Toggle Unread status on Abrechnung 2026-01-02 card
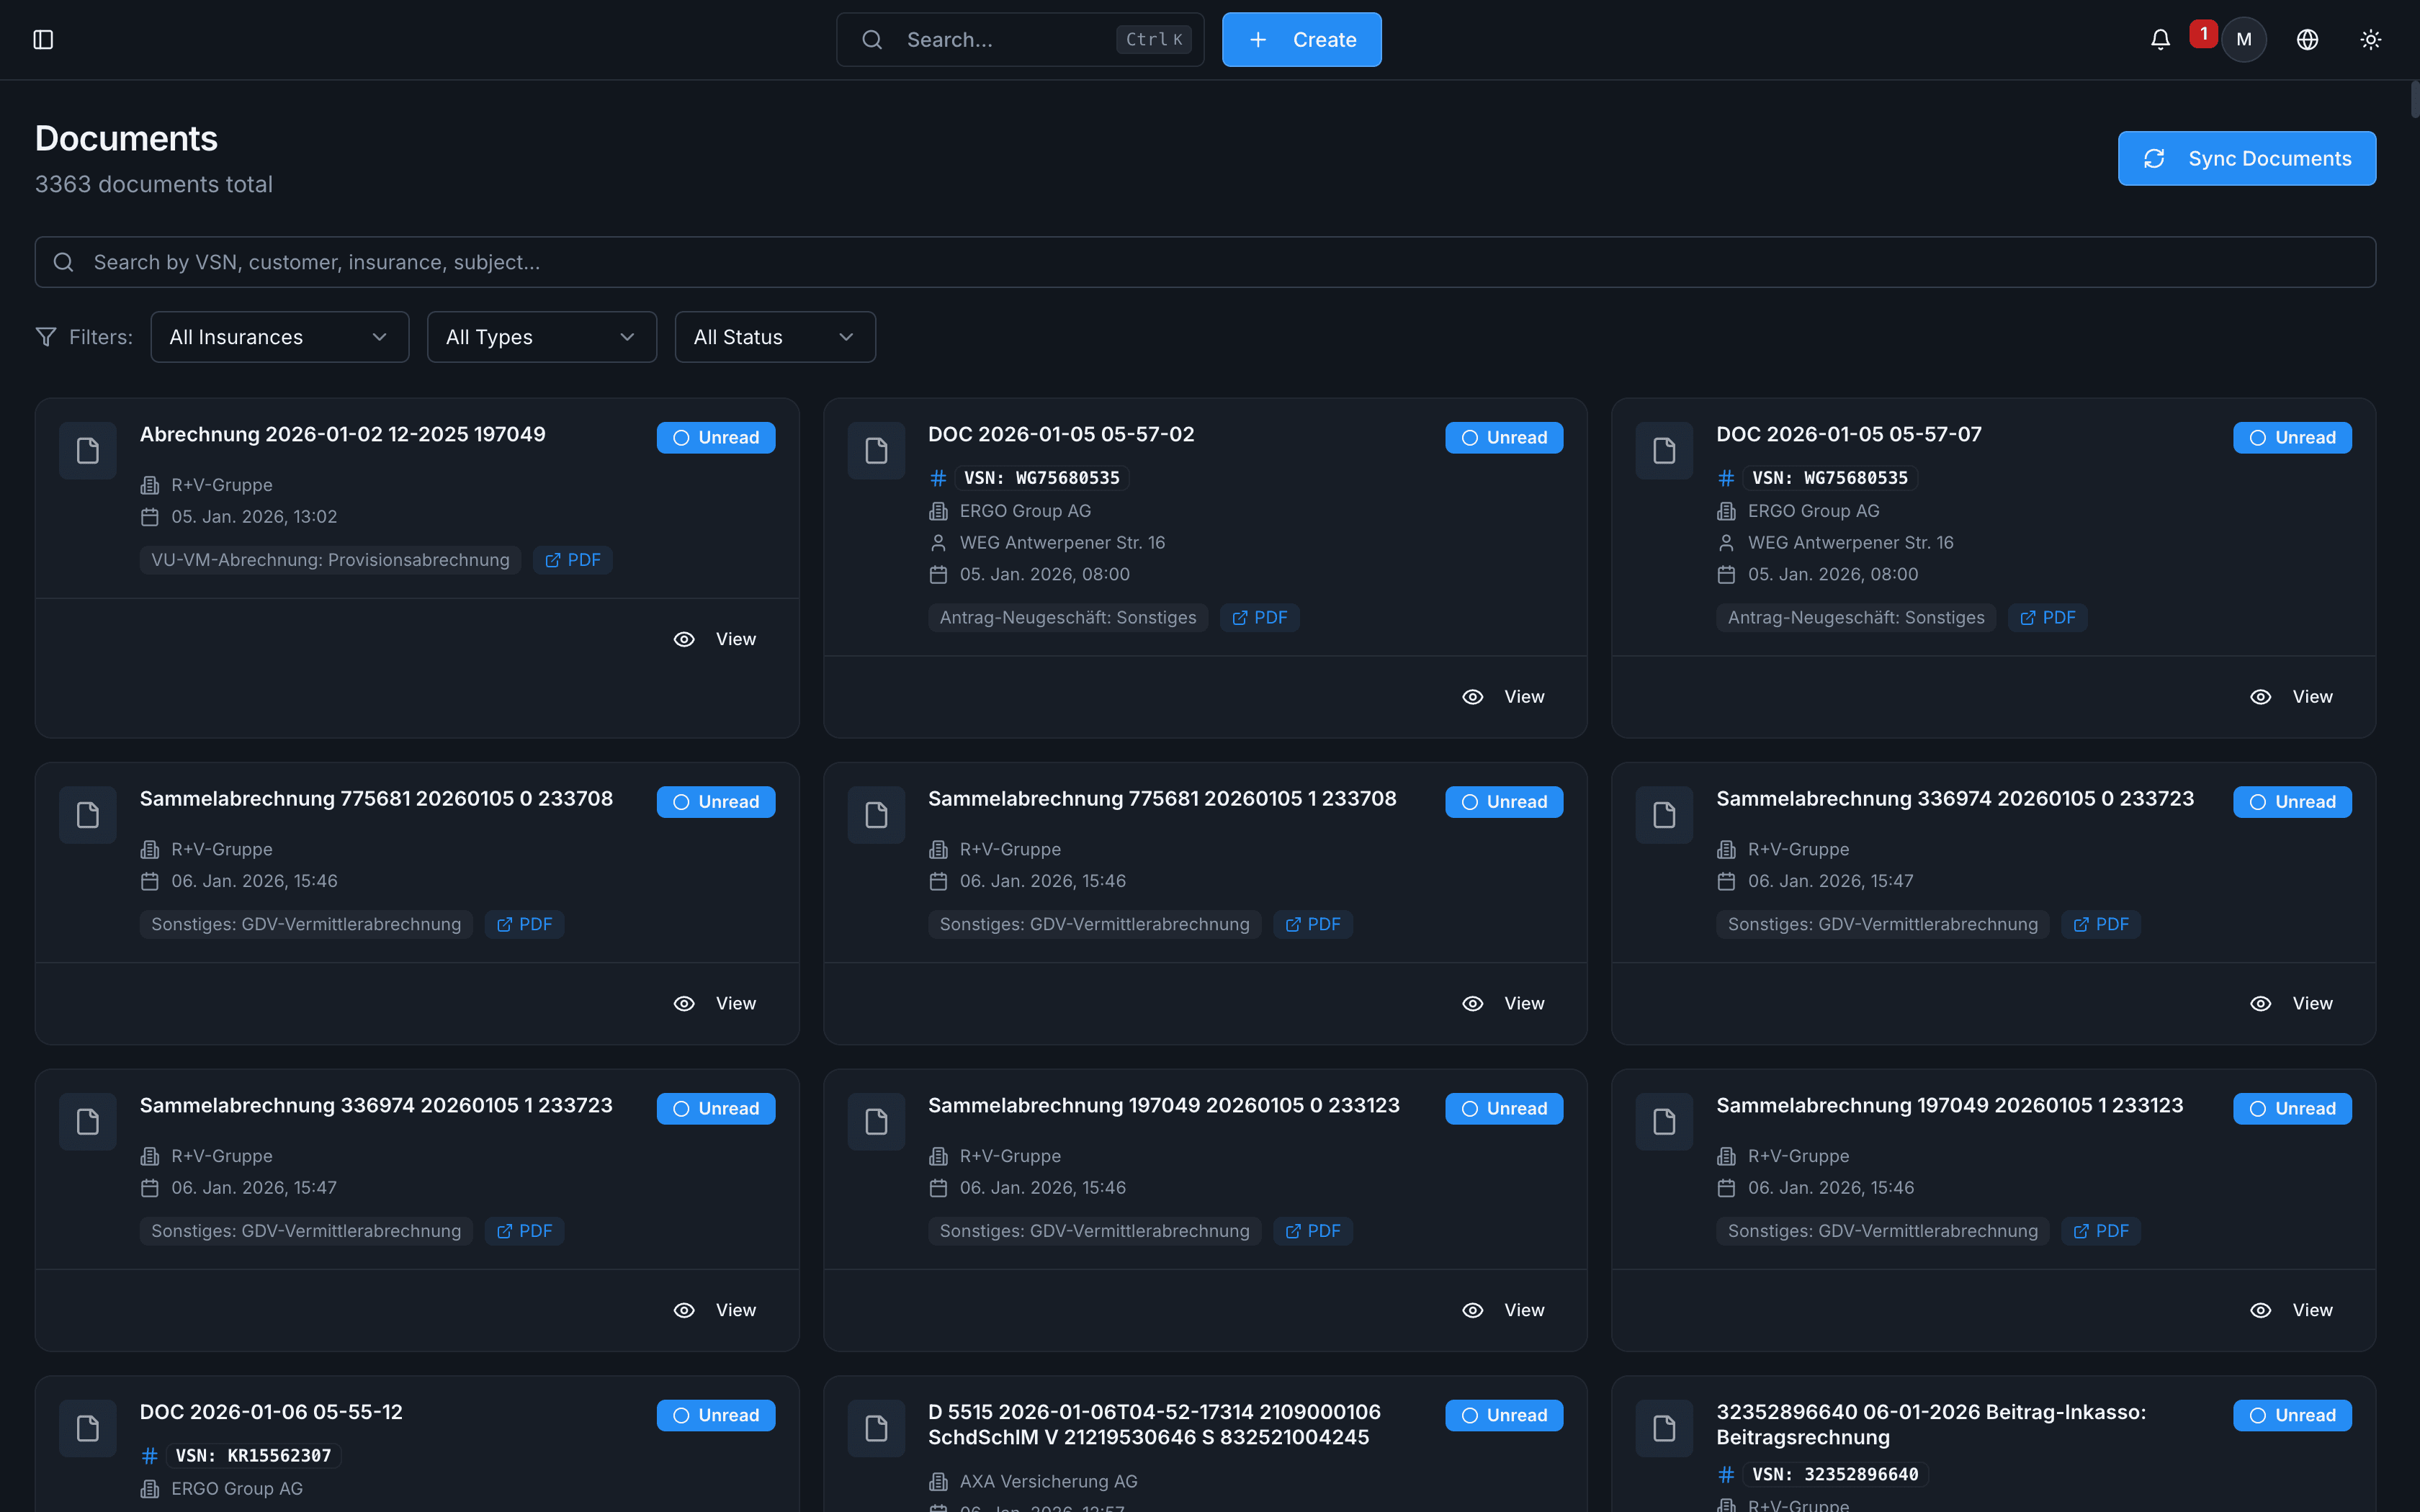Viewport: 2420px width, 1512px height. 715,438
